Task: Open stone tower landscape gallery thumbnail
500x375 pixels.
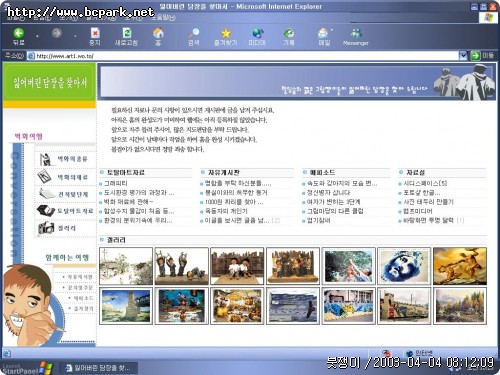Action: coord(126,306)
